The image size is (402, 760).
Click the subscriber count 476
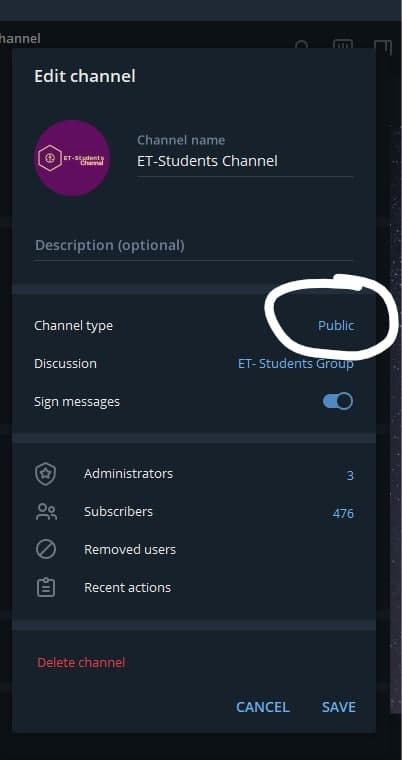(343, 513)
